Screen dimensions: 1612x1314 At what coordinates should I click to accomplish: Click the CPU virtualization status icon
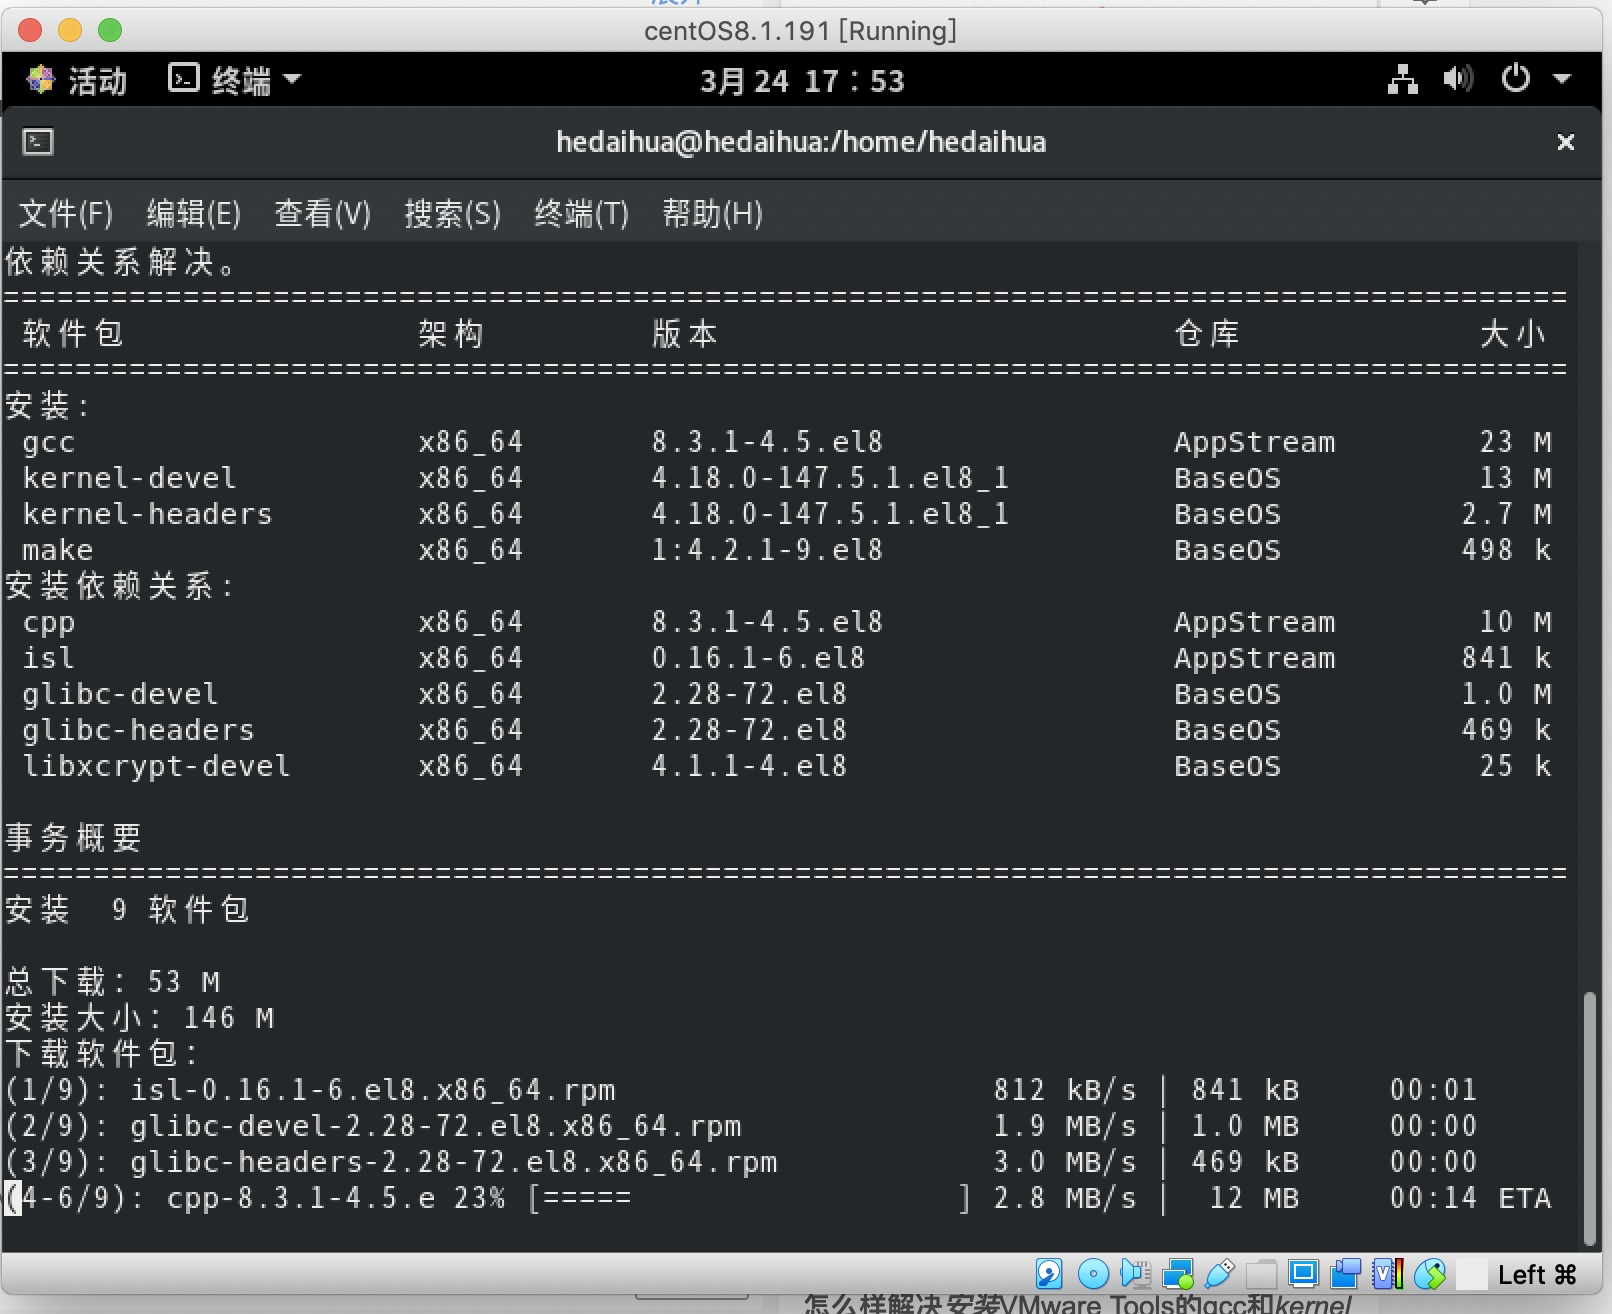click(x=1388, y=1273)
